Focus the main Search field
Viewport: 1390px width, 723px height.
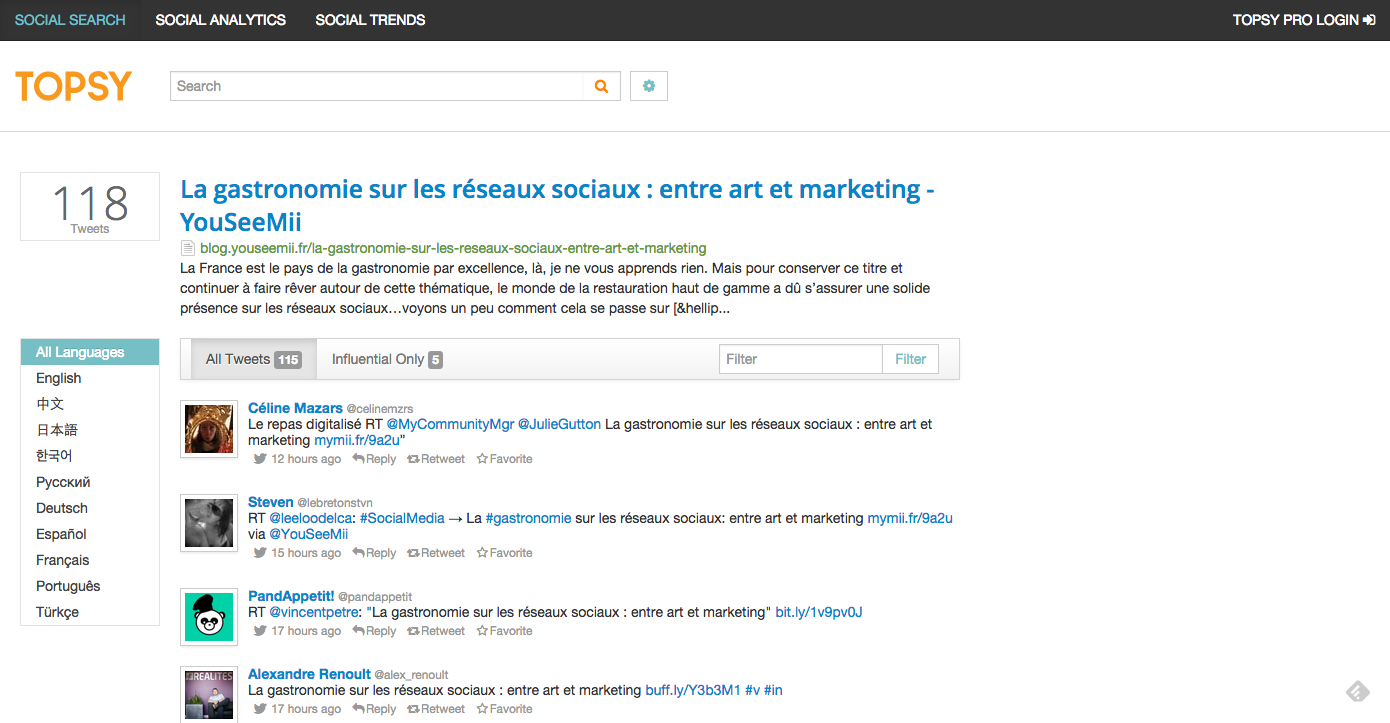click(x=377, y=86)
